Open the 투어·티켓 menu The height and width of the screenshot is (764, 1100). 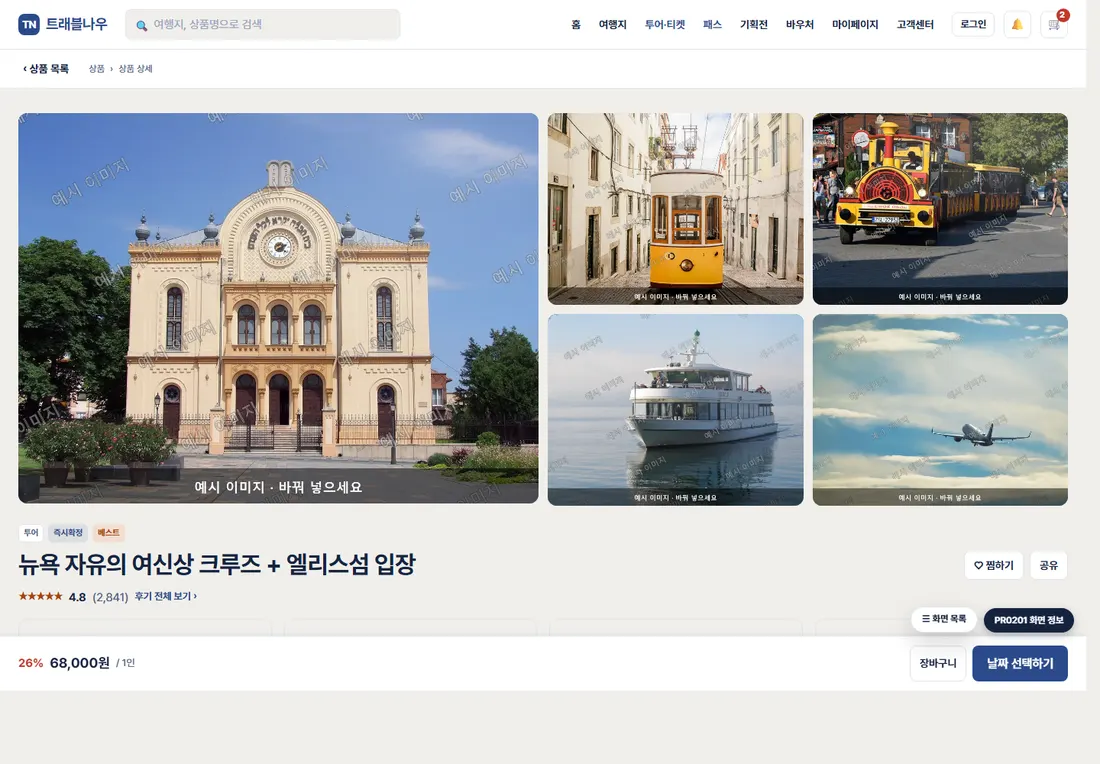(664, 25)
